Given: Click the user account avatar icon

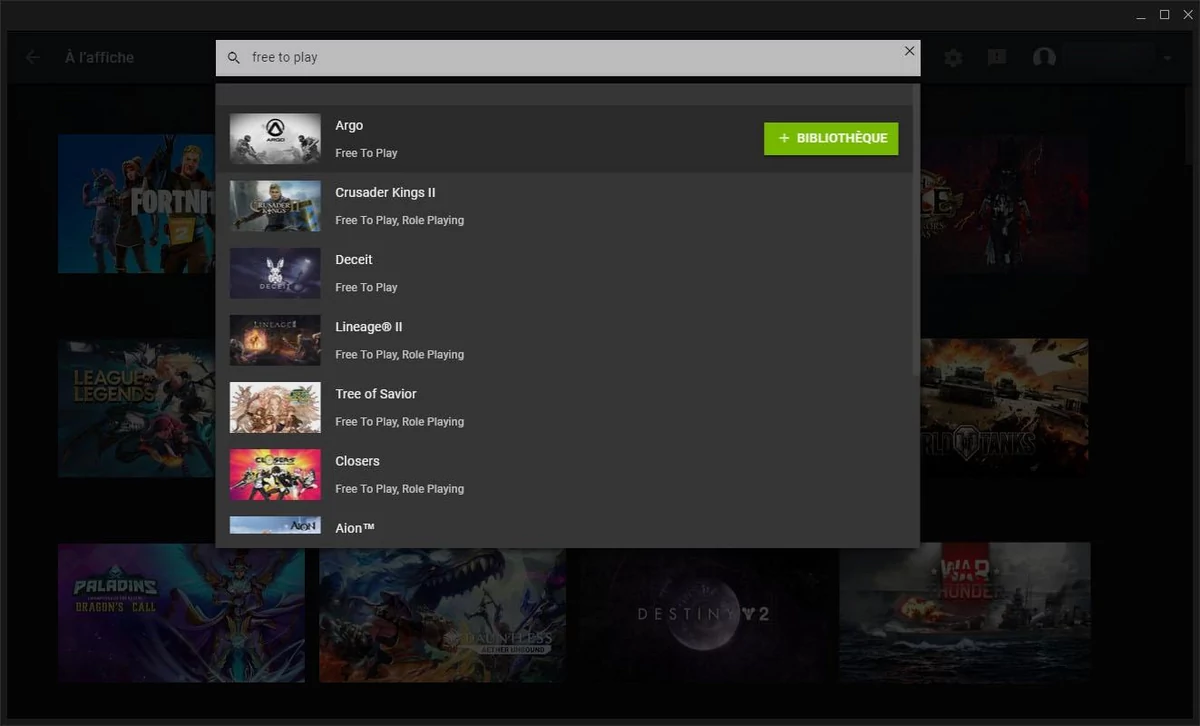Looking at the screenshot, I should tap(1044, 58).
